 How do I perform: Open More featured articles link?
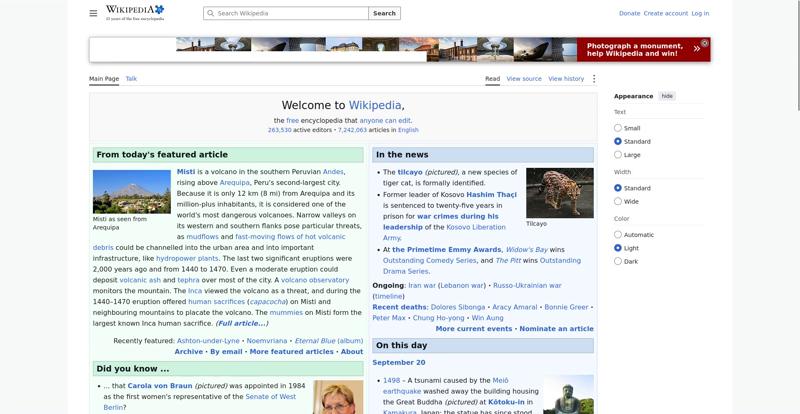[291, 352]
